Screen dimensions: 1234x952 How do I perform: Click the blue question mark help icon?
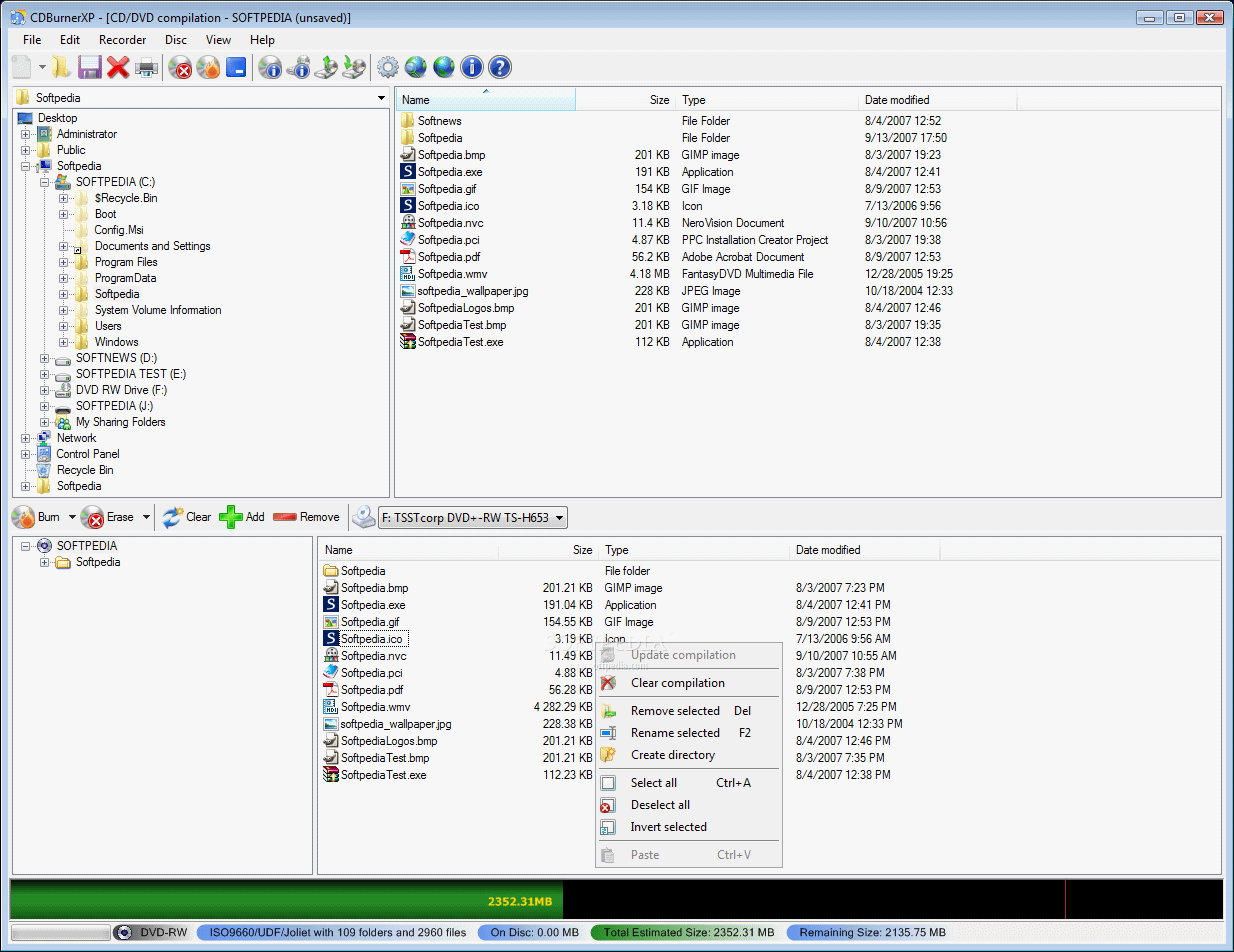coord(500,67)
